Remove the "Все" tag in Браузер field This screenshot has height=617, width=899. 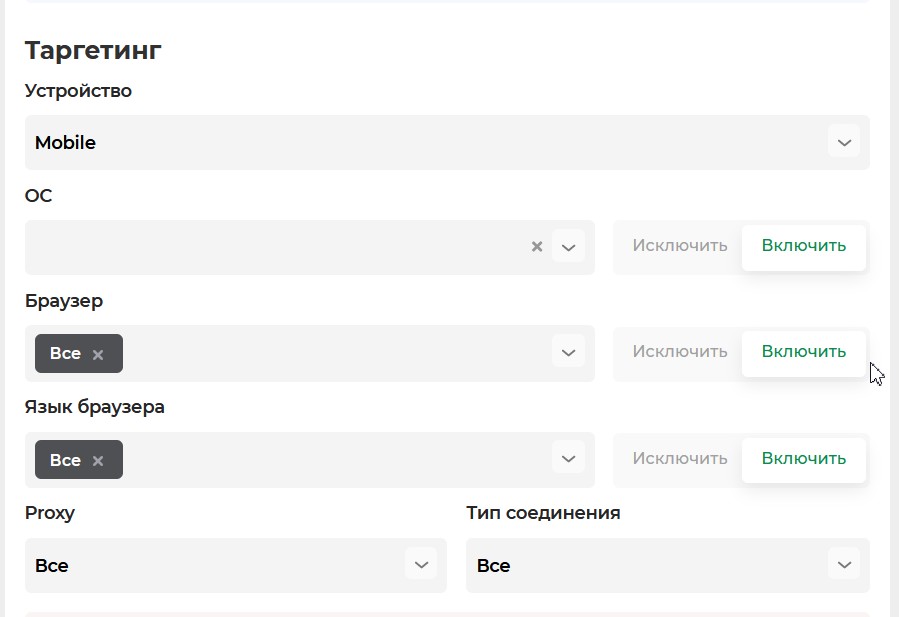pos(98,354)
